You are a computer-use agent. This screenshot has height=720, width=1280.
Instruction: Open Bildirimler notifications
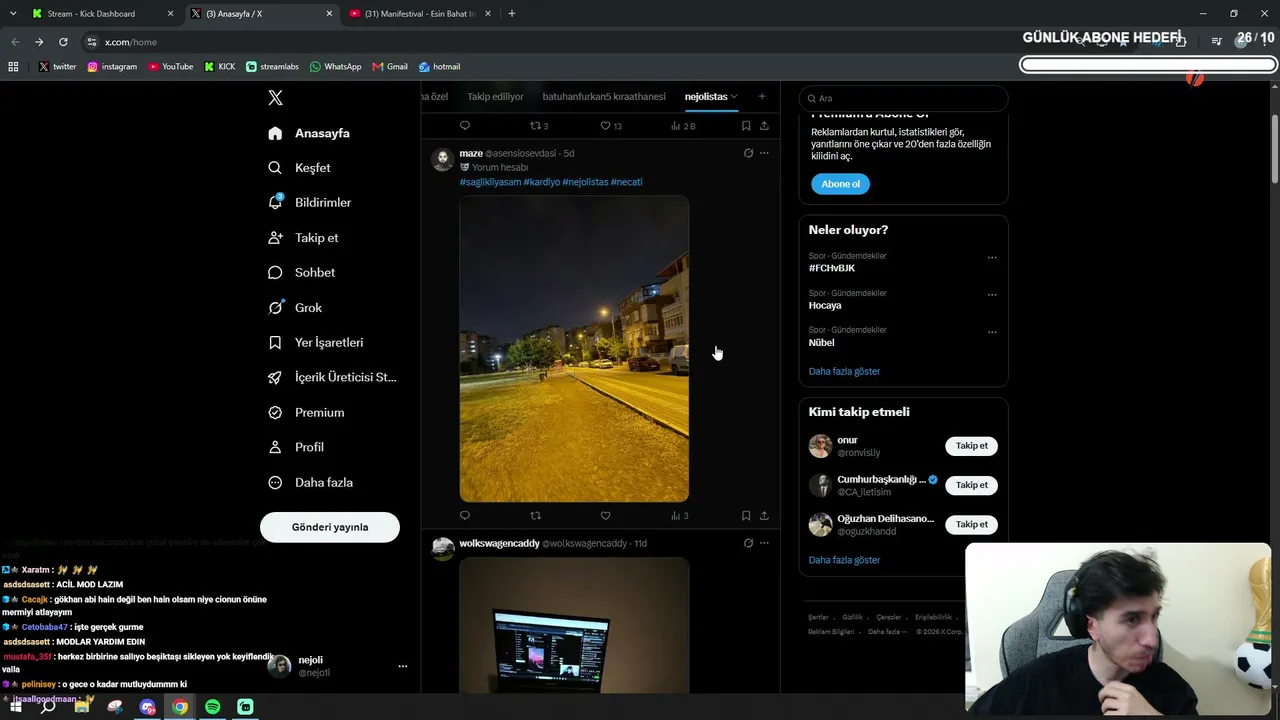click(x=309, y=202)
